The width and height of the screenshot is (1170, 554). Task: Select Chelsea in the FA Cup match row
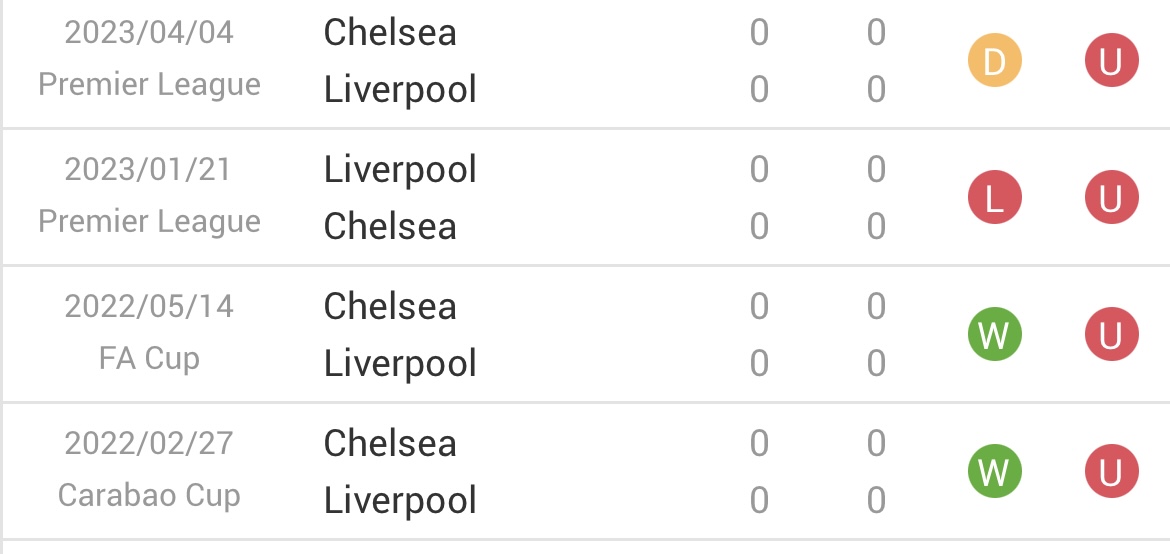coord(390,306)
